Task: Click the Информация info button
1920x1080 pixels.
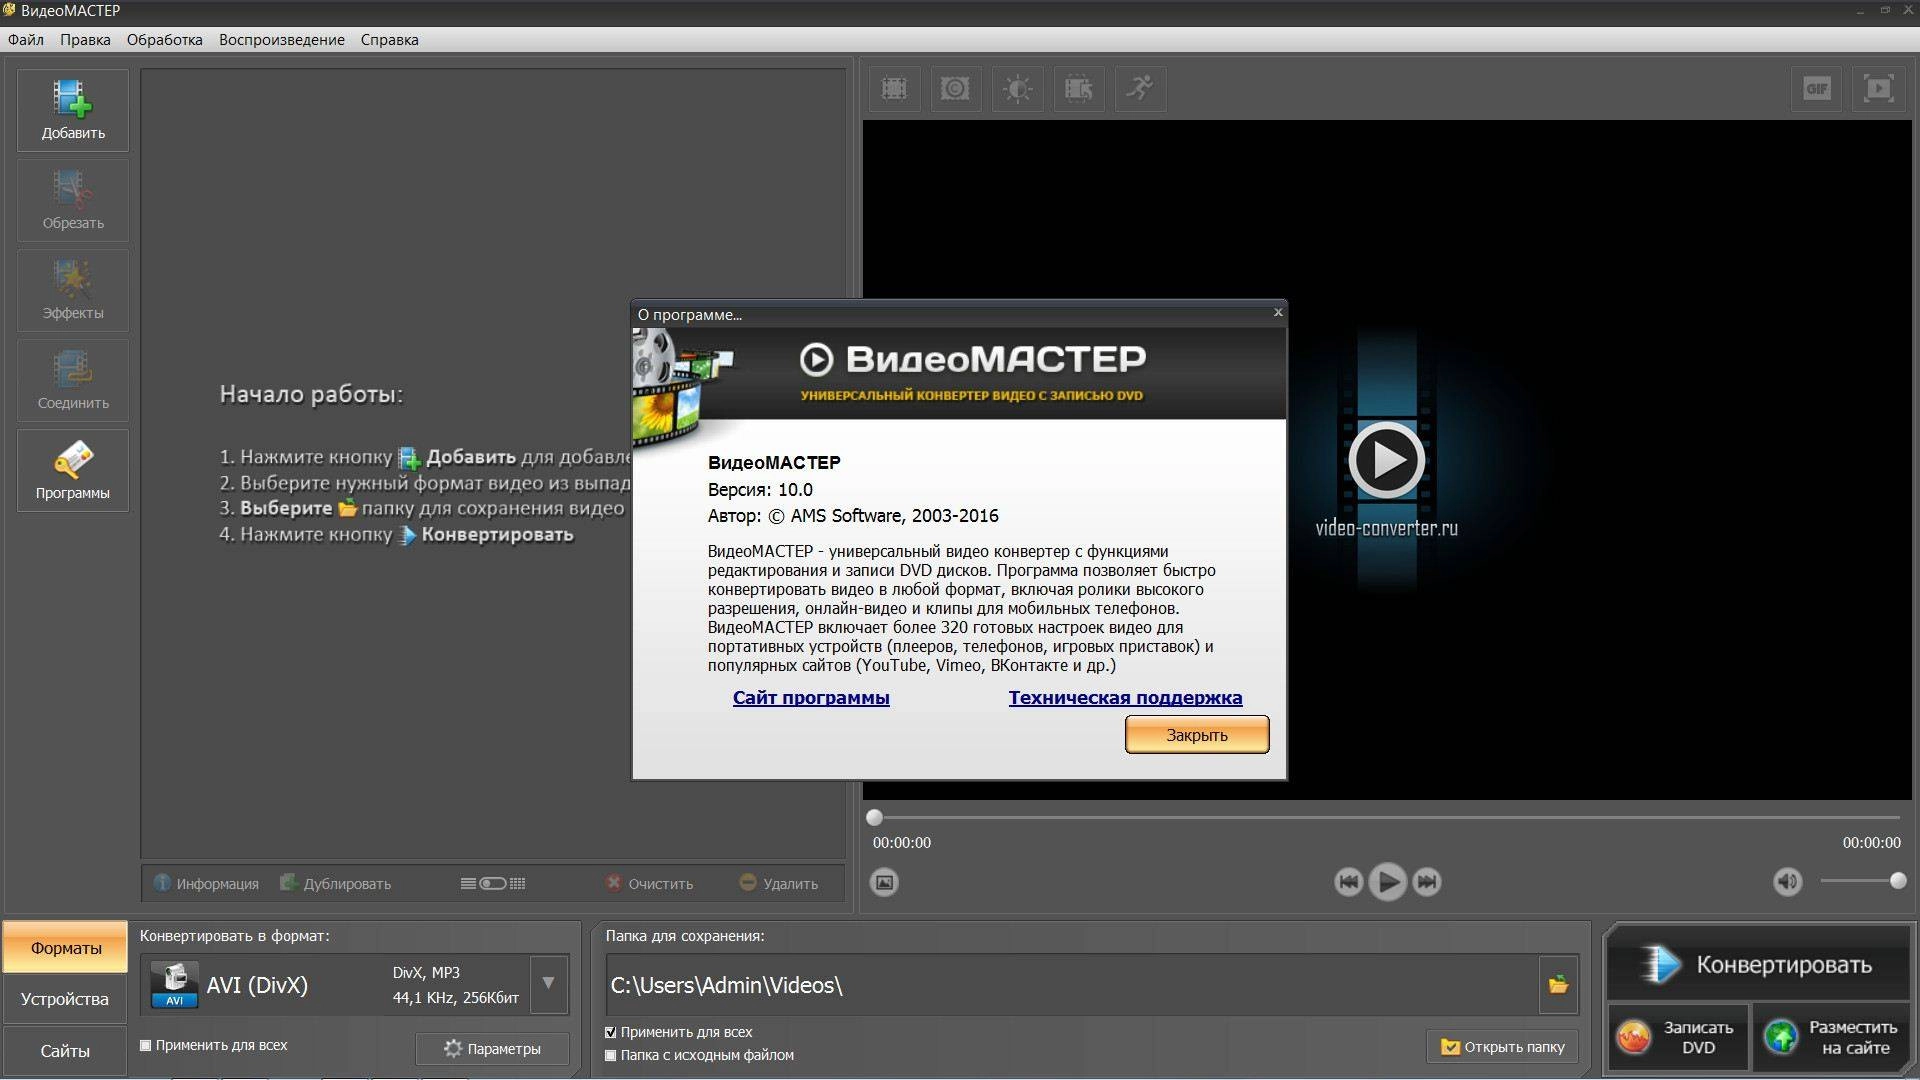Action: coord(207,884)
